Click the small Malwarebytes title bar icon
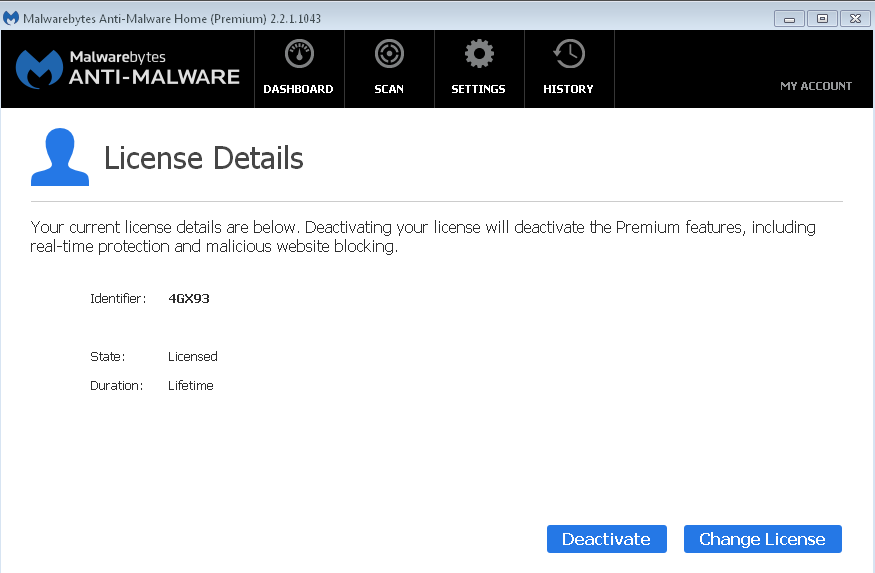This screenshot has height=573, width=875. (x=11, y=18)
